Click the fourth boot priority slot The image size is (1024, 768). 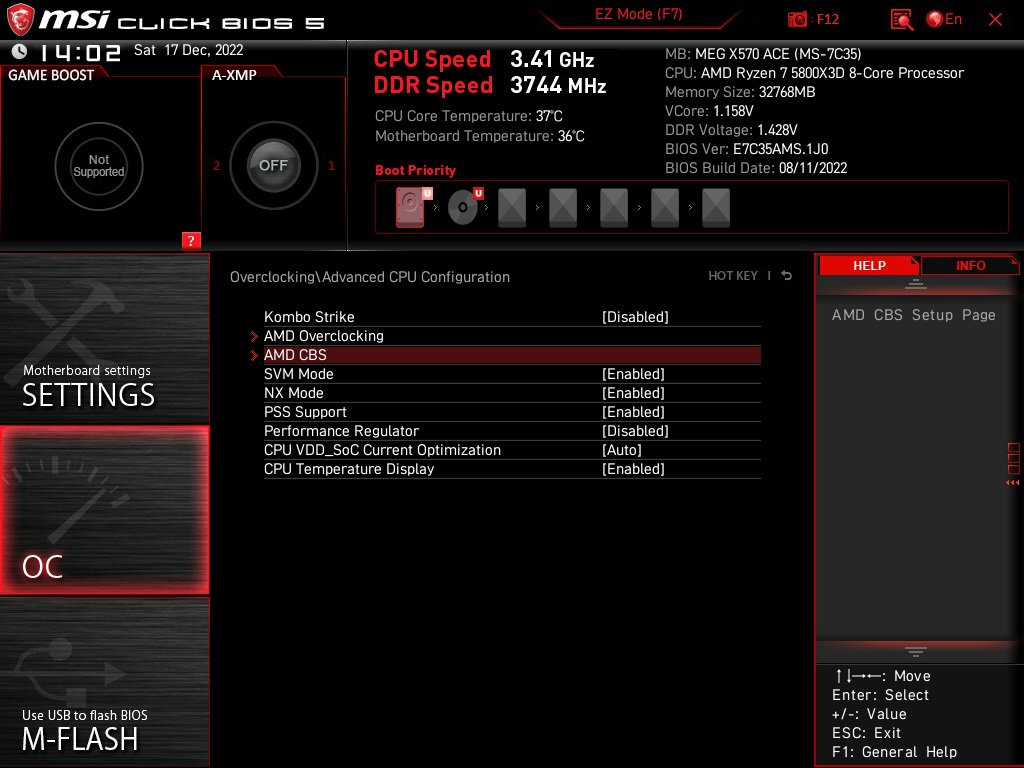coord(563,208)
